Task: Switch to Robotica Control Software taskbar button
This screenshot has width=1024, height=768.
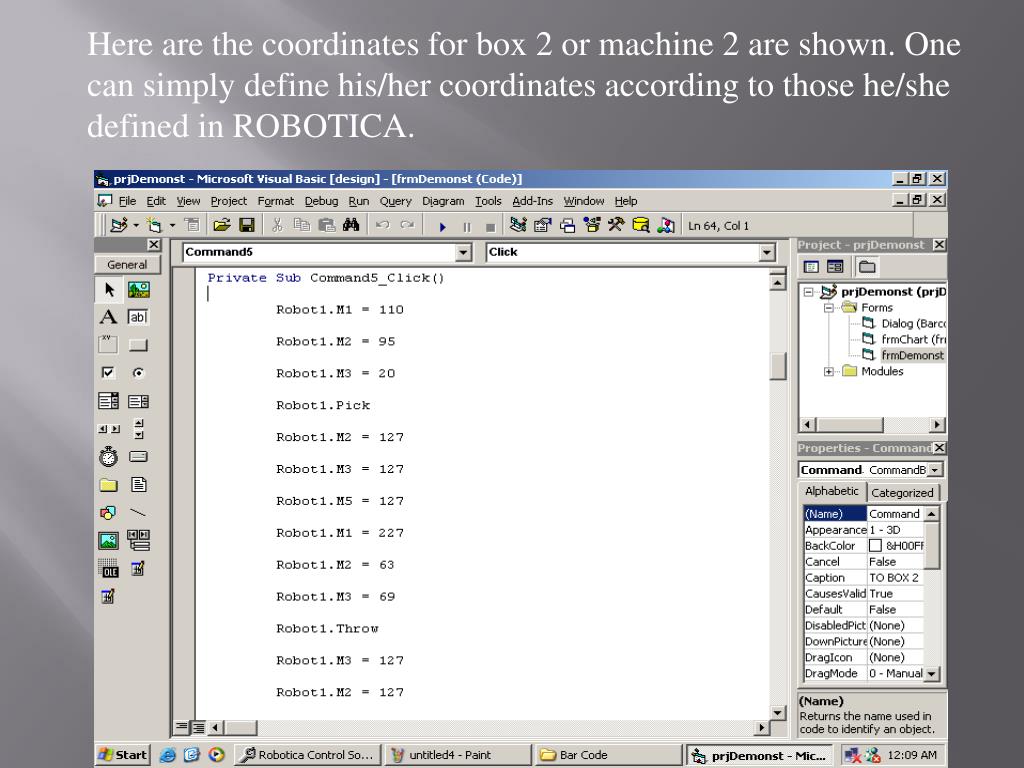Action: pyautogui.click(x=307, y=755)
